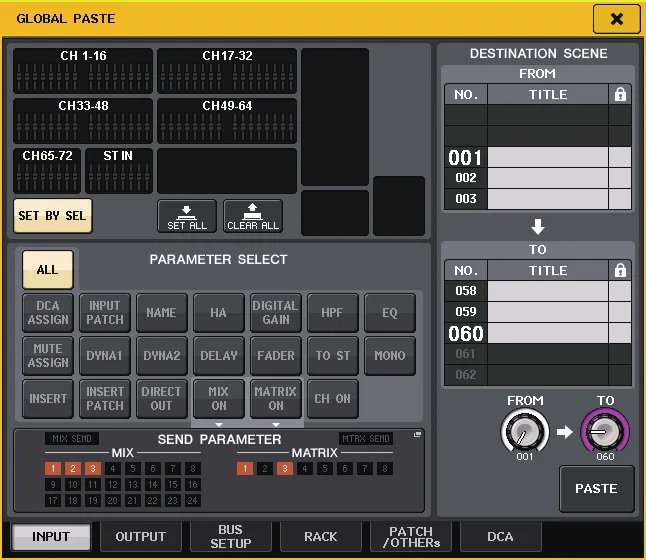Viewport: 646px width, 560px height.
Task: Click the PASTE button
Action: click(x=596, y=489)
